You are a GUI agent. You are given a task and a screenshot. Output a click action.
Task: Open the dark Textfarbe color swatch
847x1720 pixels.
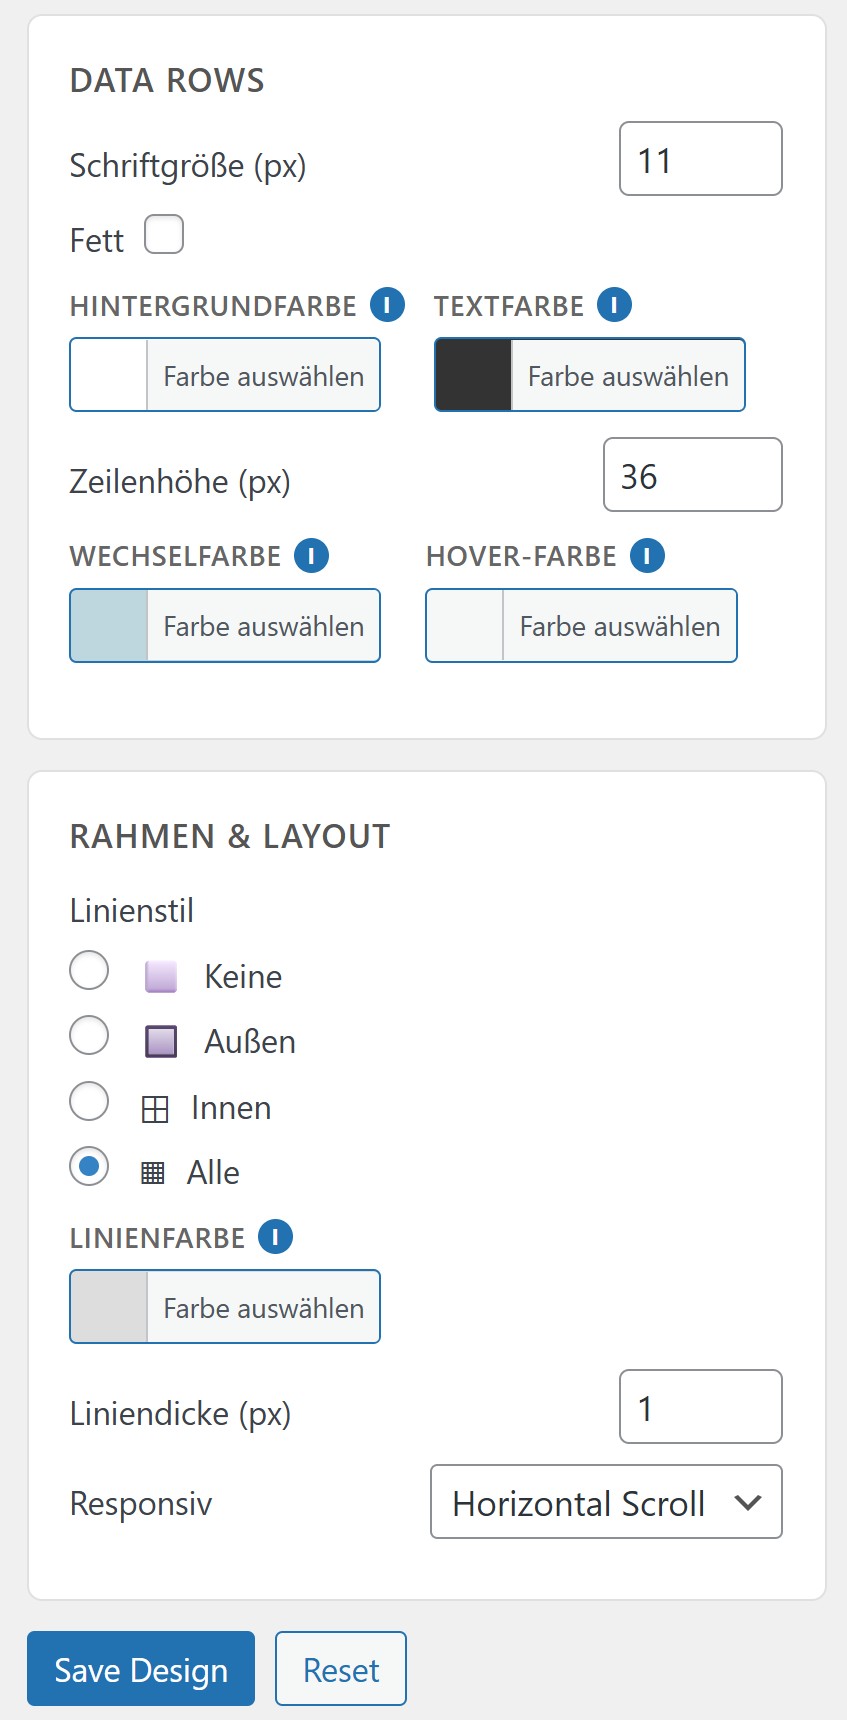[x=473, y=375]
